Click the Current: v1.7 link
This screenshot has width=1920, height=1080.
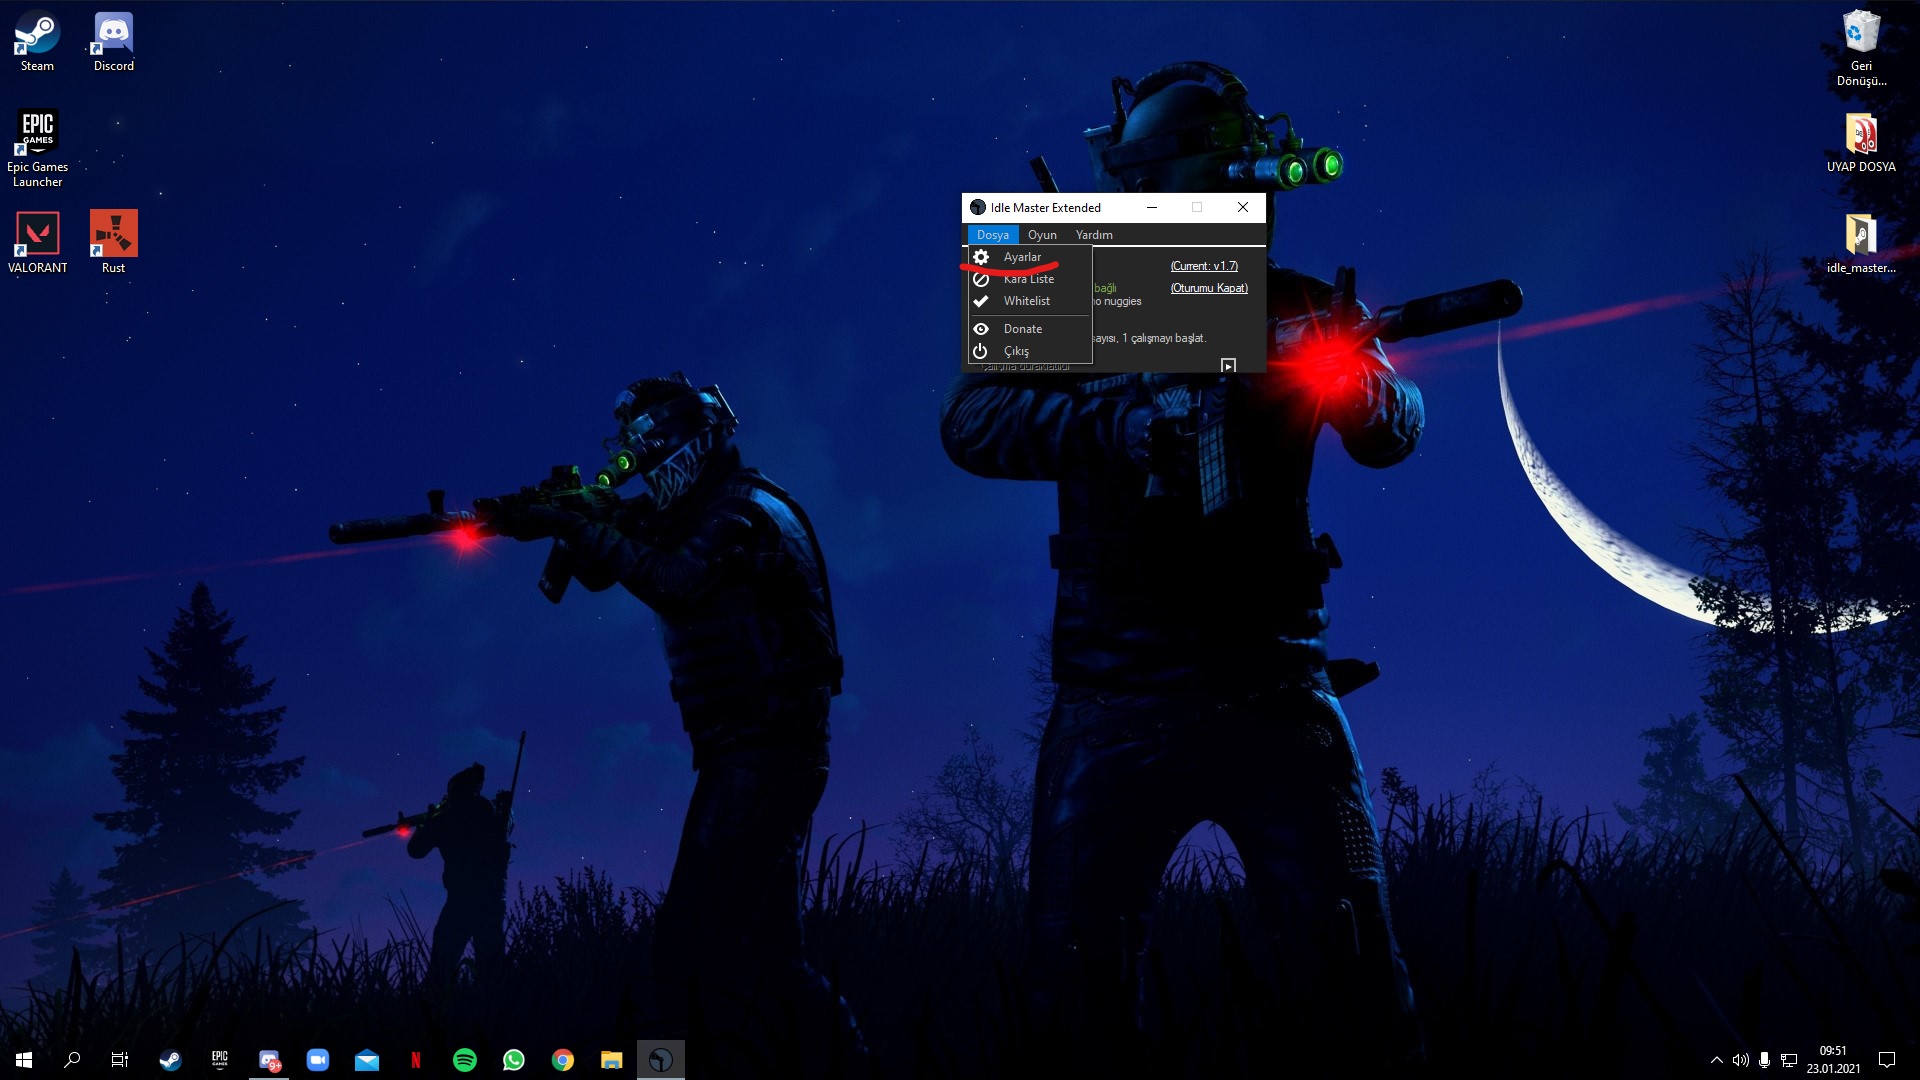1204,266
